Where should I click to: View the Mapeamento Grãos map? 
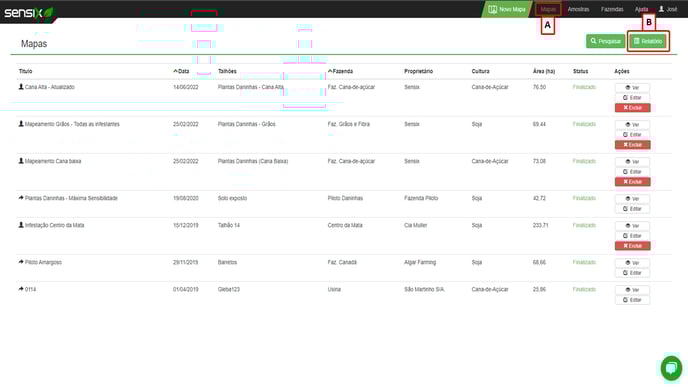[x=632, y=125]
